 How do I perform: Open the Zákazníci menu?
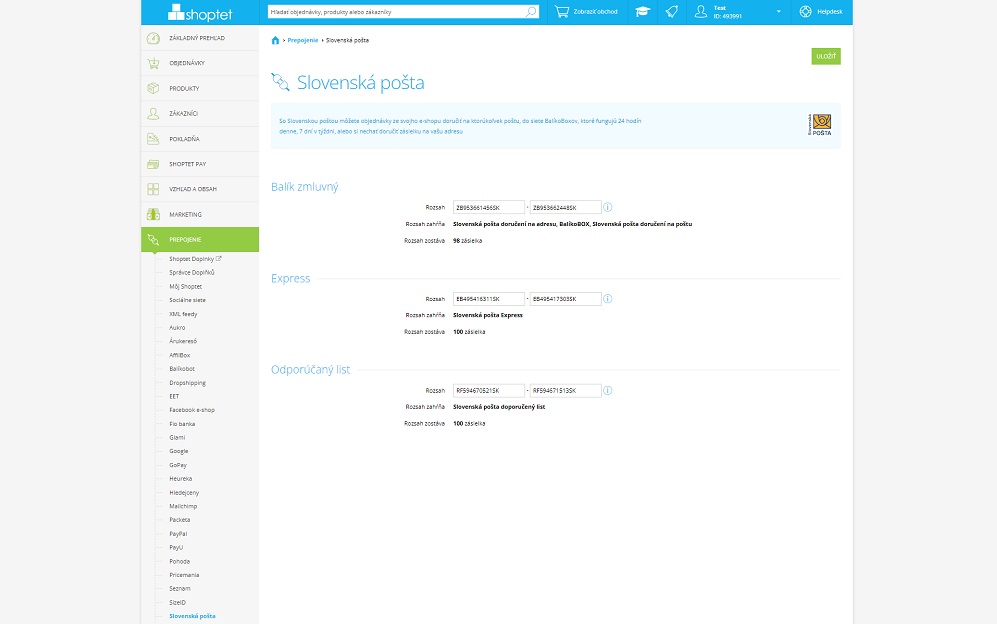click(x=200, y=113)
